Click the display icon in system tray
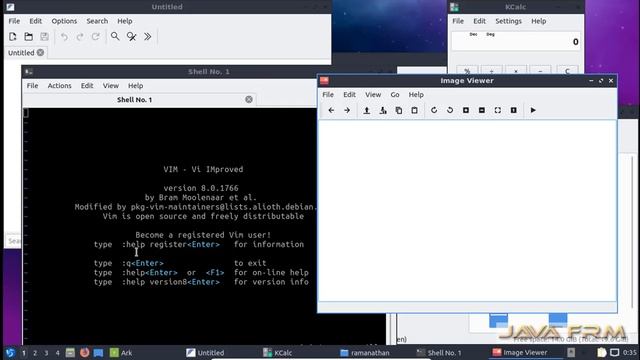Viewport: 640px width, 360px height. (614, 352)
